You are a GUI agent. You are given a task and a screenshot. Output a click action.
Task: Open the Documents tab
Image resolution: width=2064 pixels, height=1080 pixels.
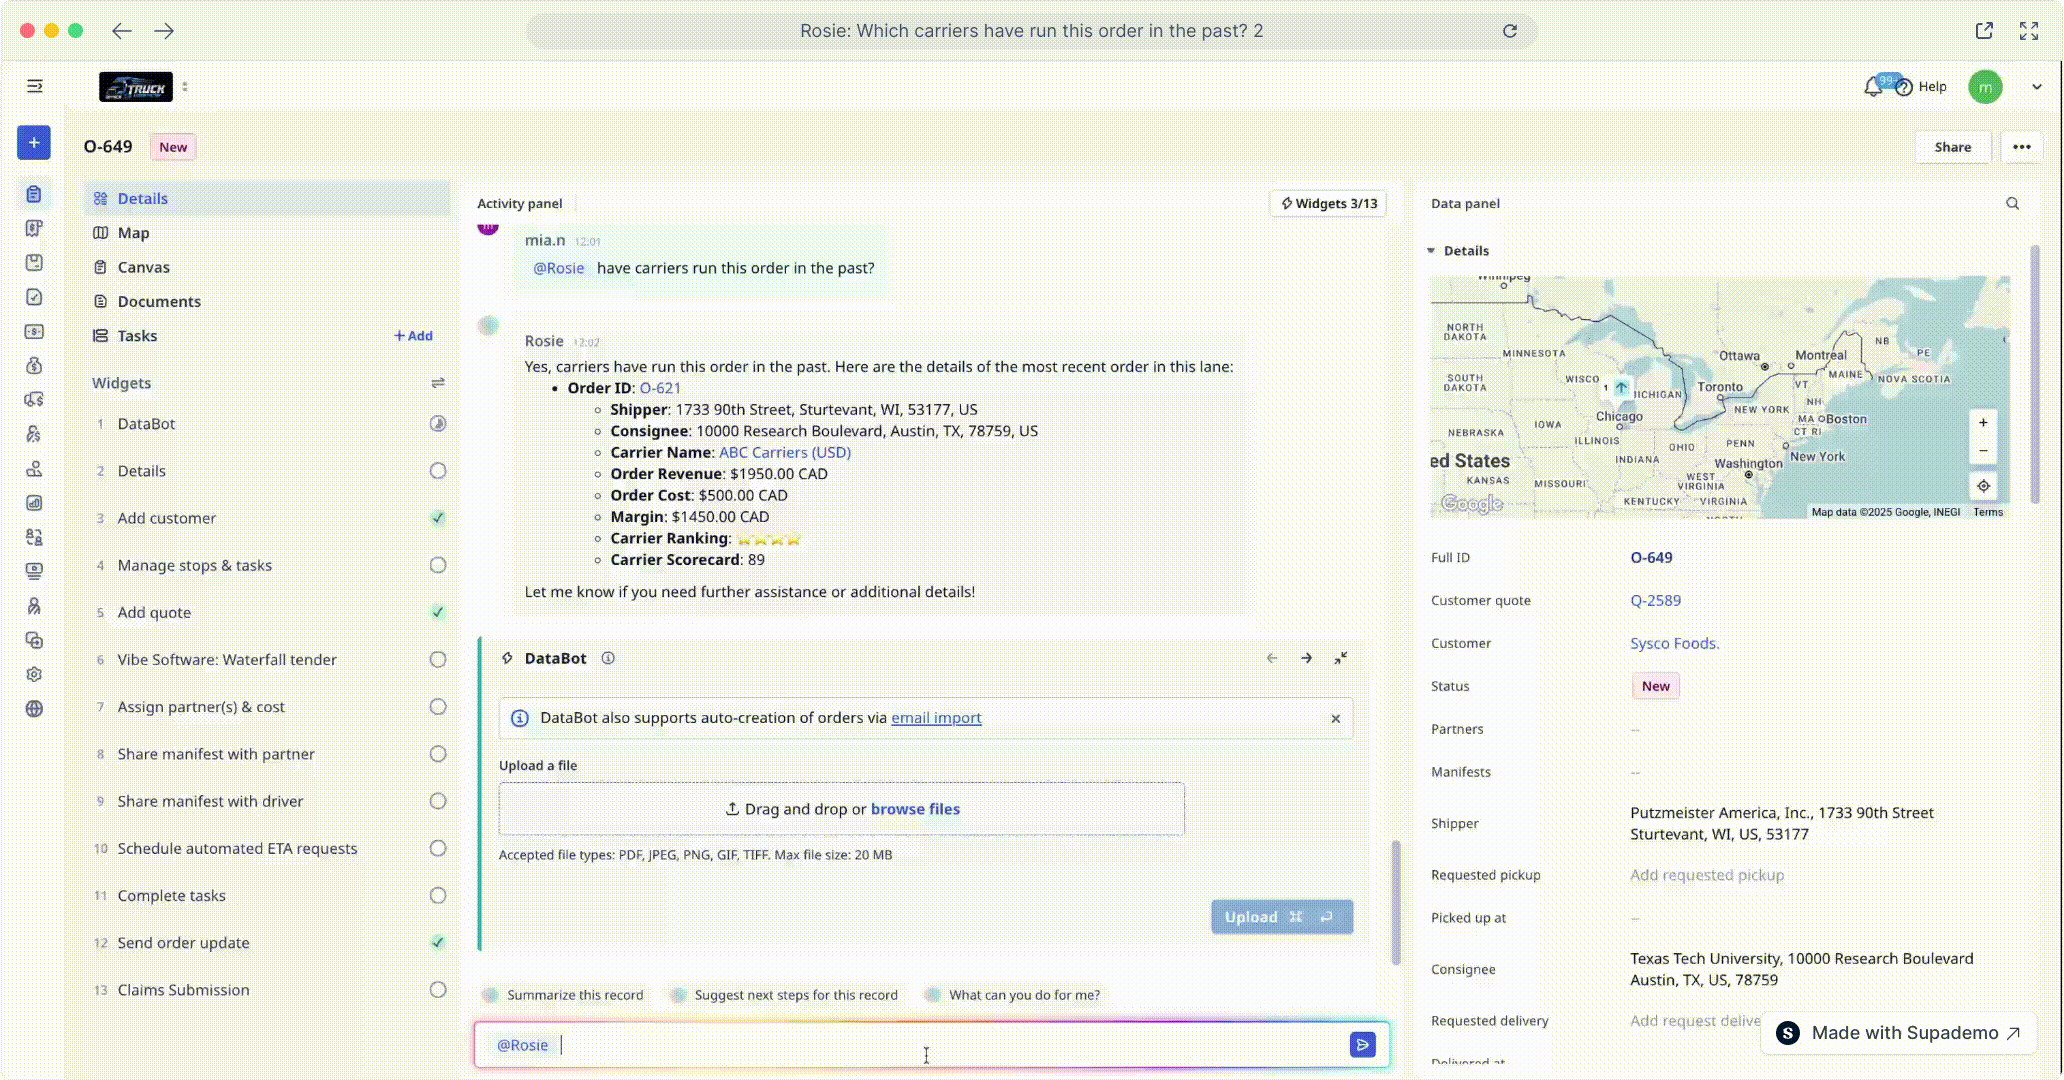158,301
